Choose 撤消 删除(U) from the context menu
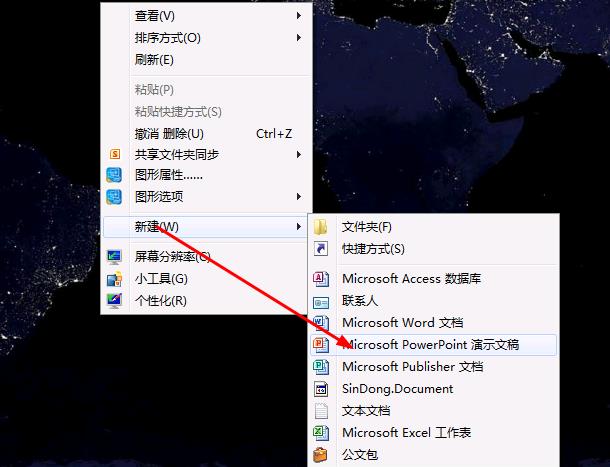 point(169,133)
